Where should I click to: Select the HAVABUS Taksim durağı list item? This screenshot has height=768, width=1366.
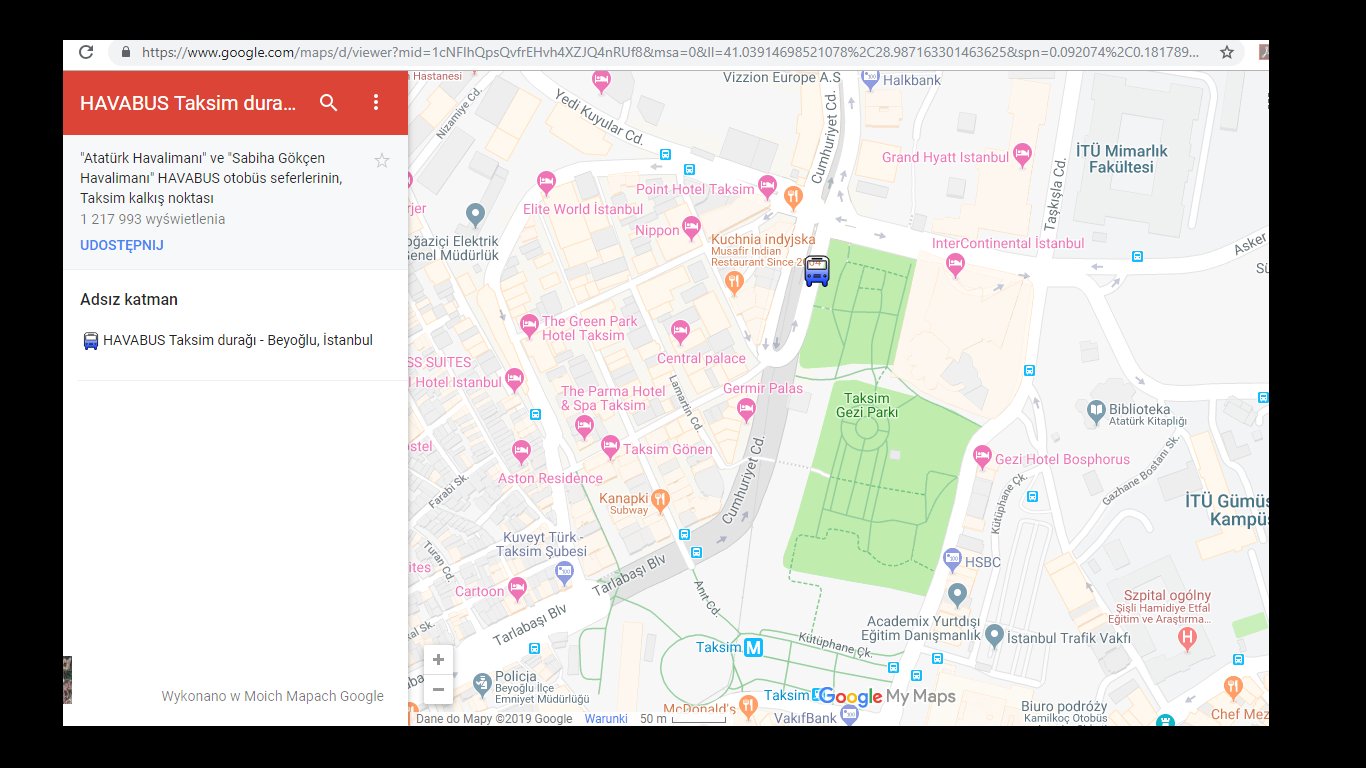click(x=226, y=340)
